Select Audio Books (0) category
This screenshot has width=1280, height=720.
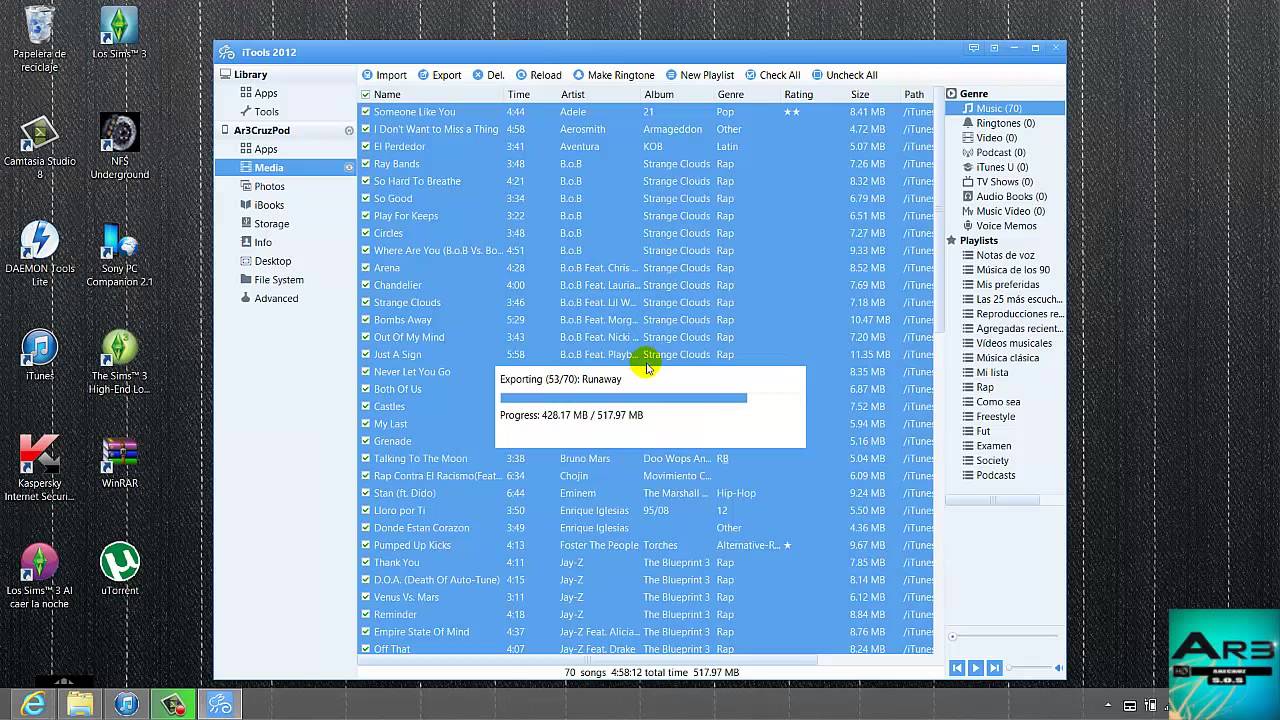[1004, 196]
